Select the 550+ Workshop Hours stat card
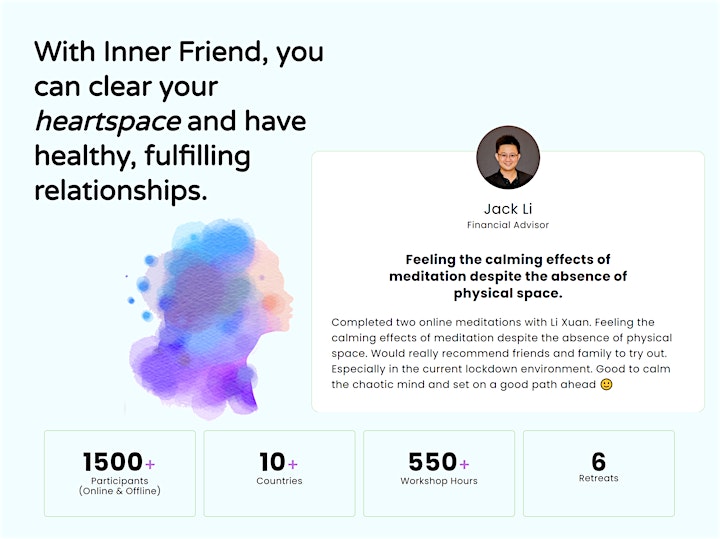The height and width of the screenshot is (539, 720). pyautogui.click(x=439, y=473)
